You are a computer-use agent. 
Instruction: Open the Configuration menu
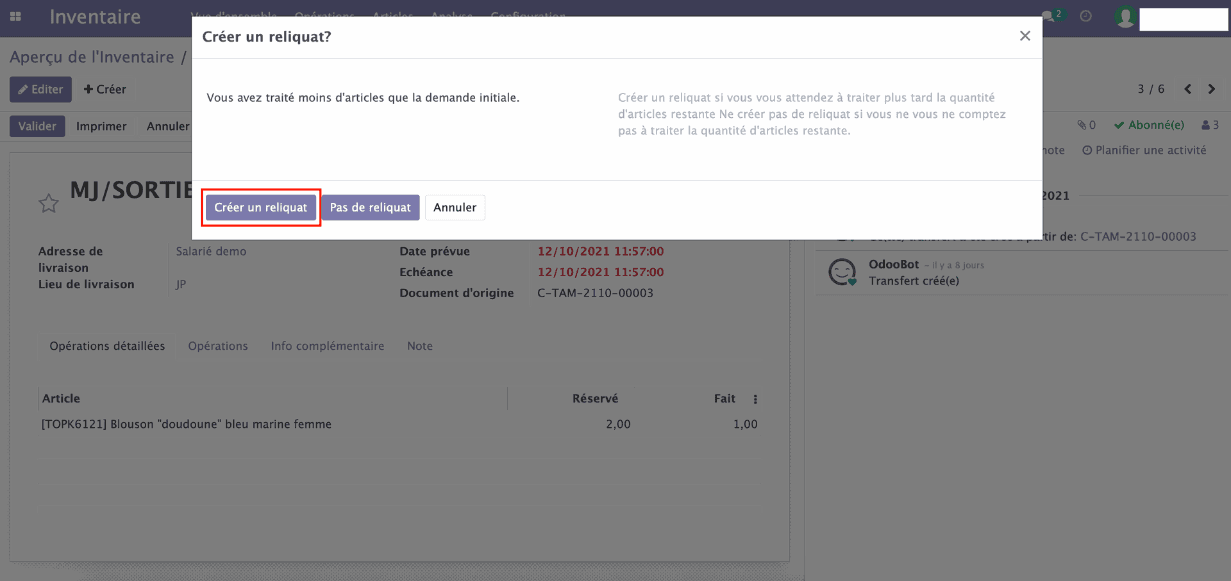(527, 16)
